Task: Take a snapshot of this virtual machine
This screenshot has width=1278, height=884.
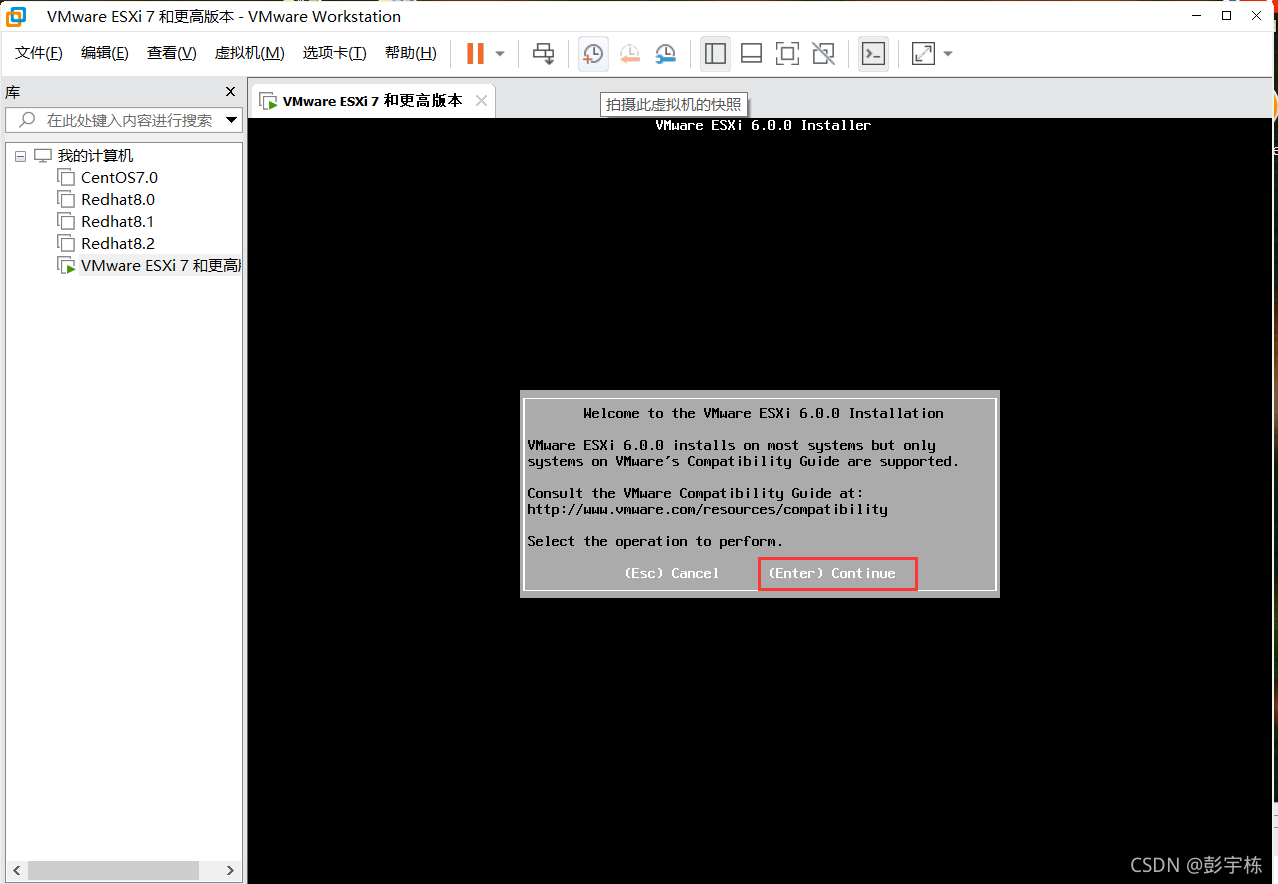Action: pos(593,54)
